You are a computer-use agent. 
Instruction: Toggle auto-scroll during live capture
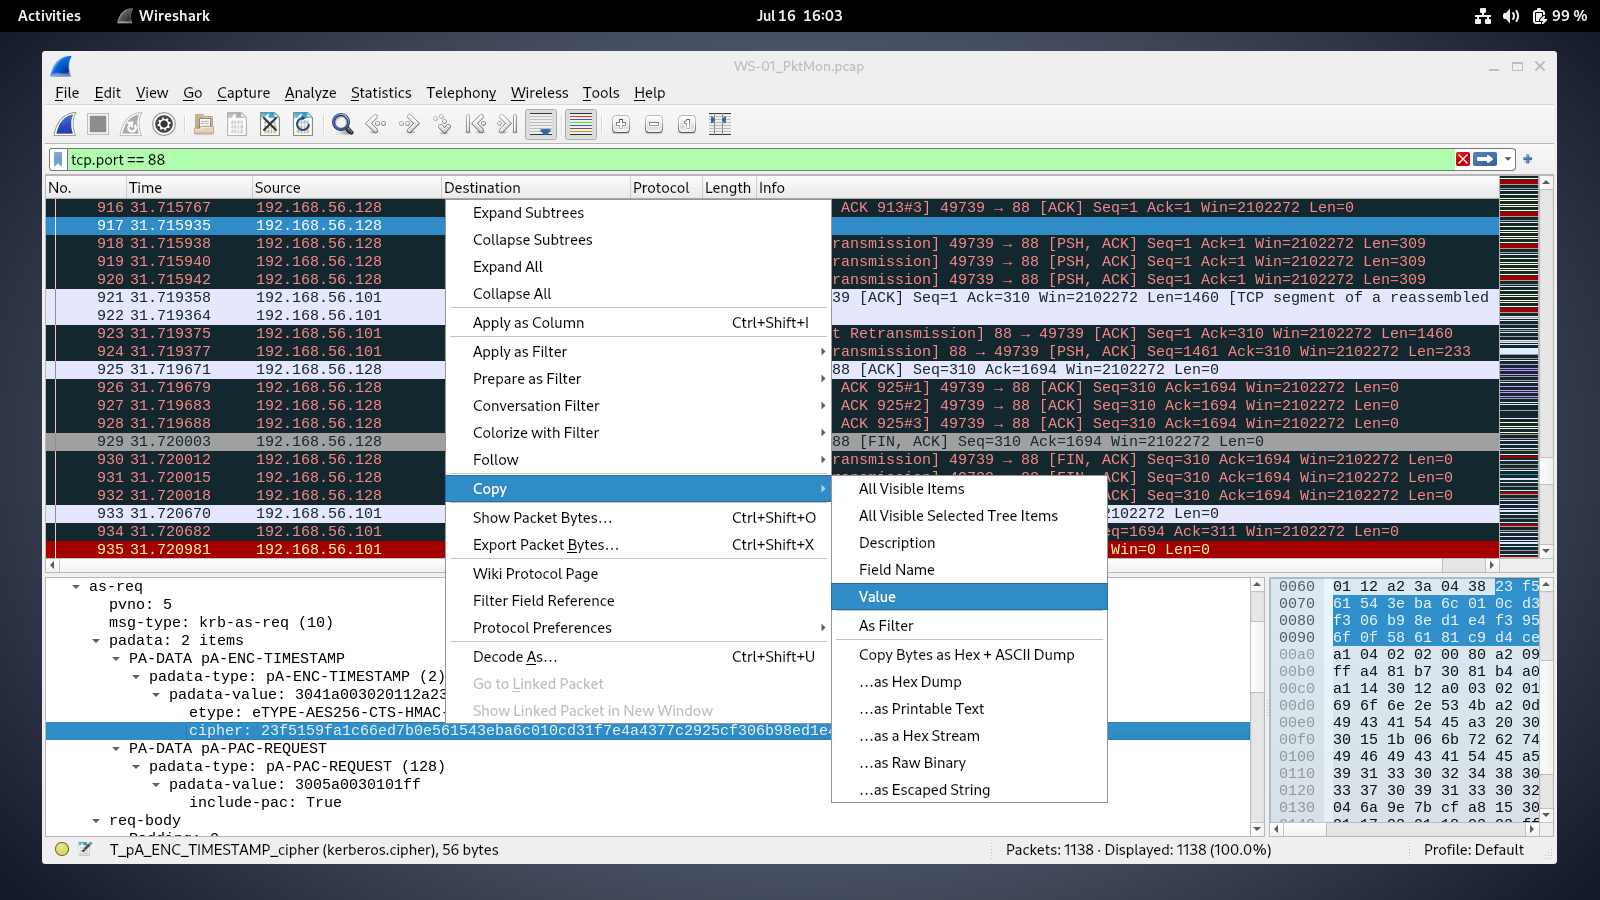pyautogui.click(x=541, y=124)
